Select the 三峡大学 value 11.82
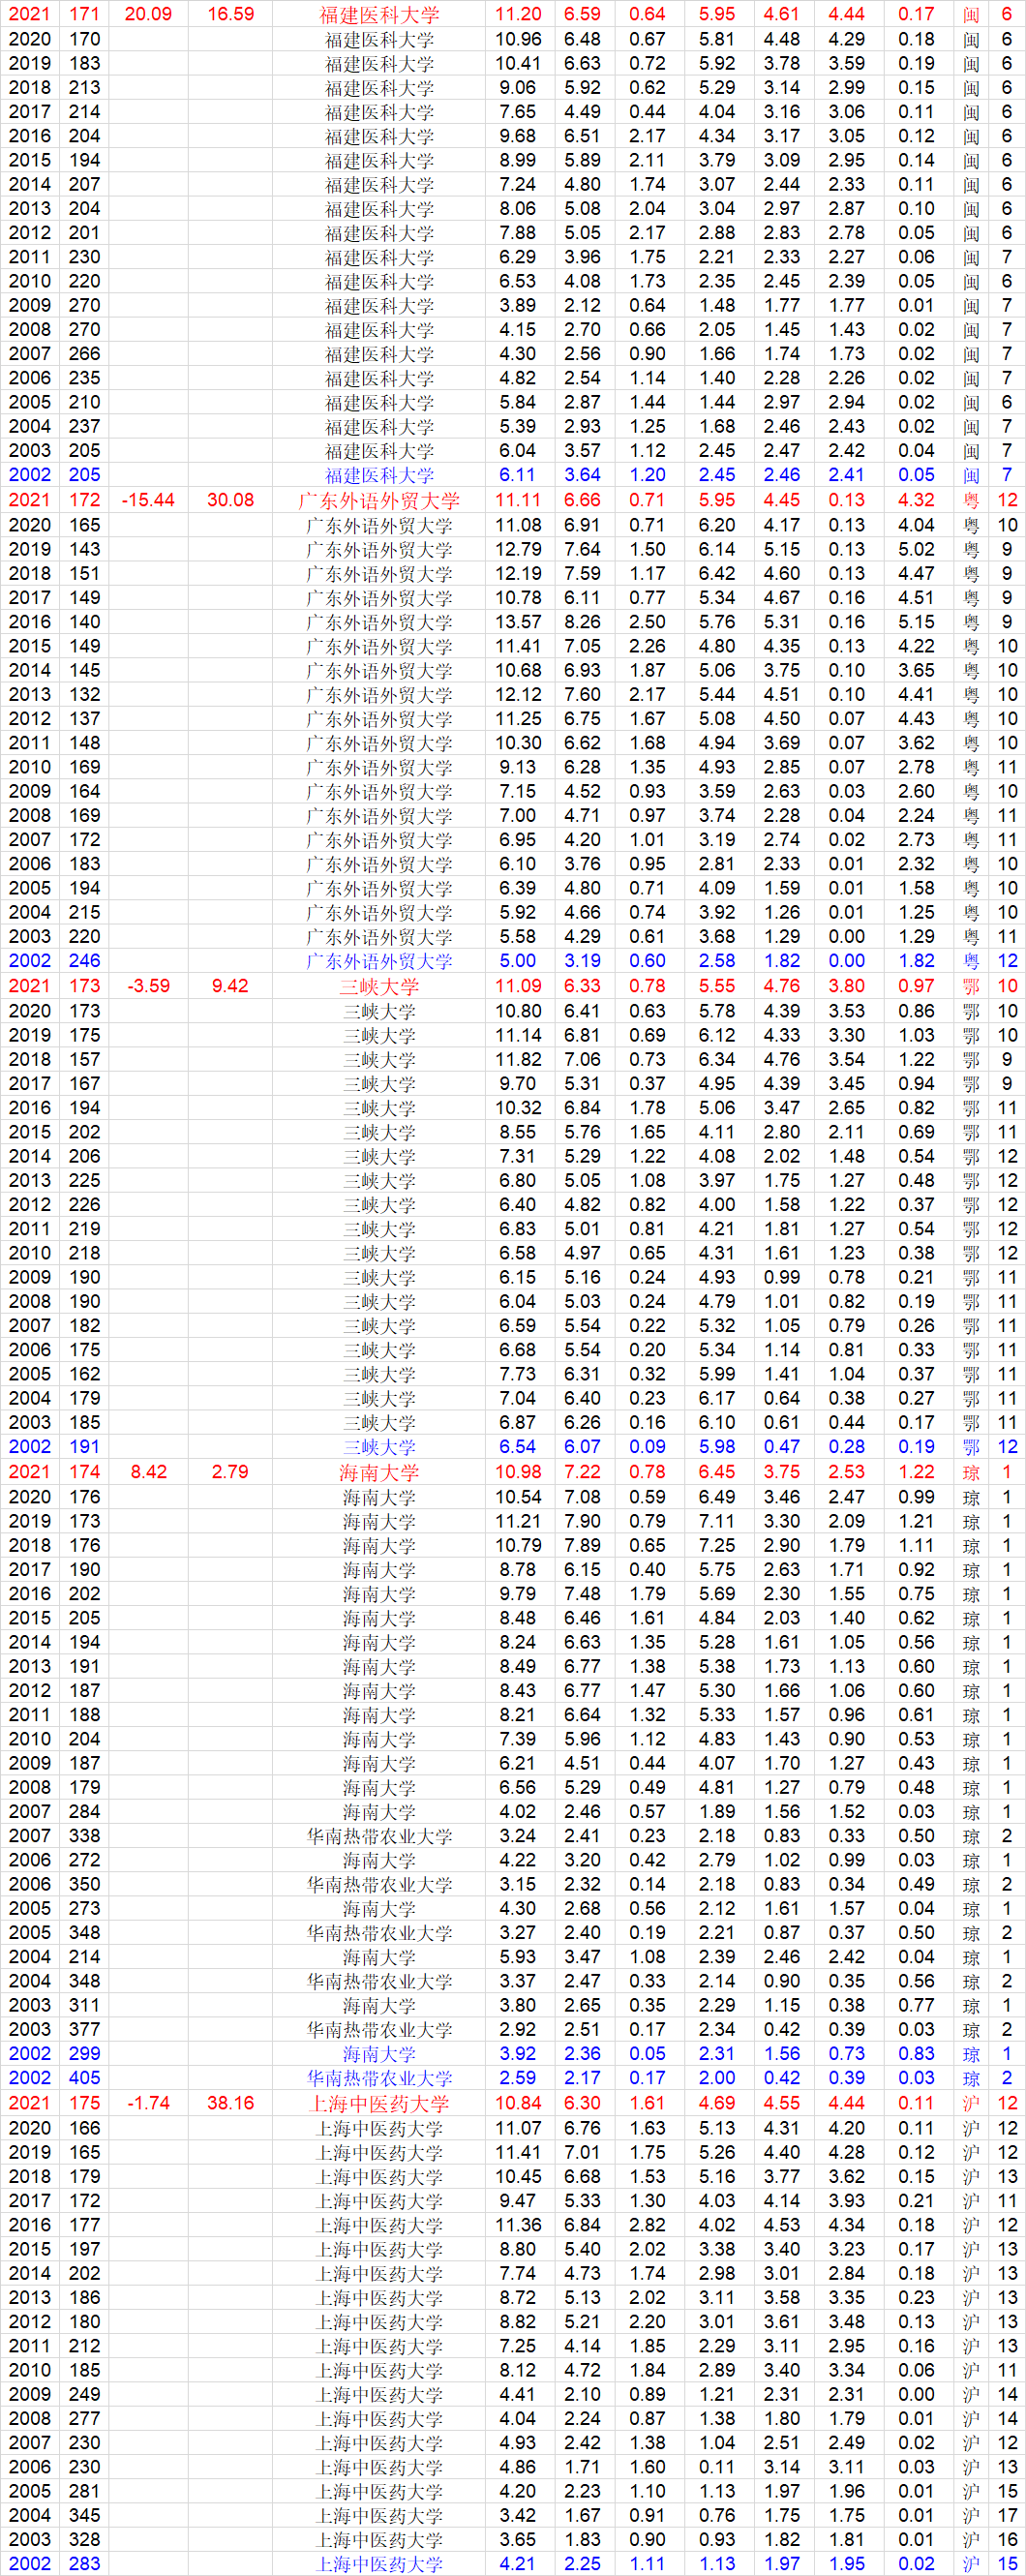 click(x=518, y=1059)
